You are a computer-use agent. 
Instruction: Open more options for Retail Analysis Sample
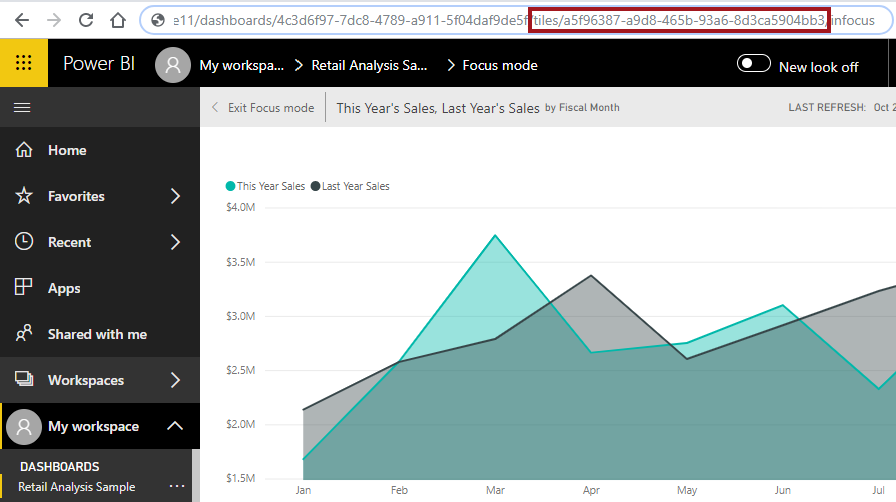(177, 487)
